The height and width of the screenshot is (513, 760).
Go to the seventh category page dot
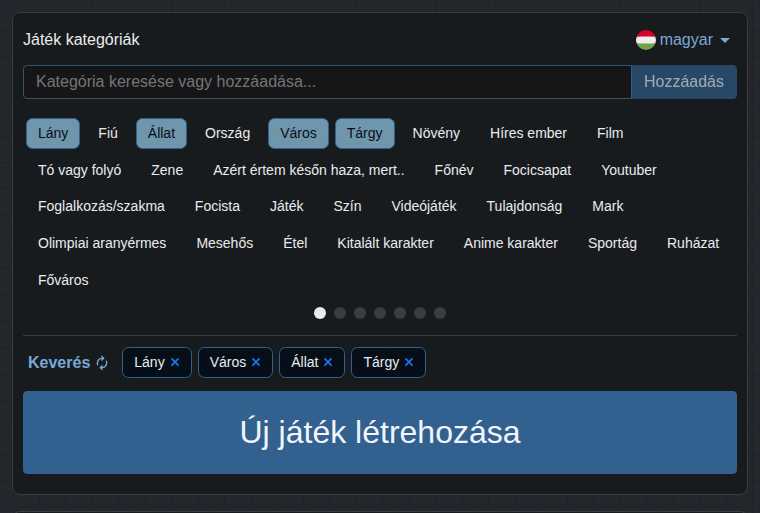click(440, 313)
